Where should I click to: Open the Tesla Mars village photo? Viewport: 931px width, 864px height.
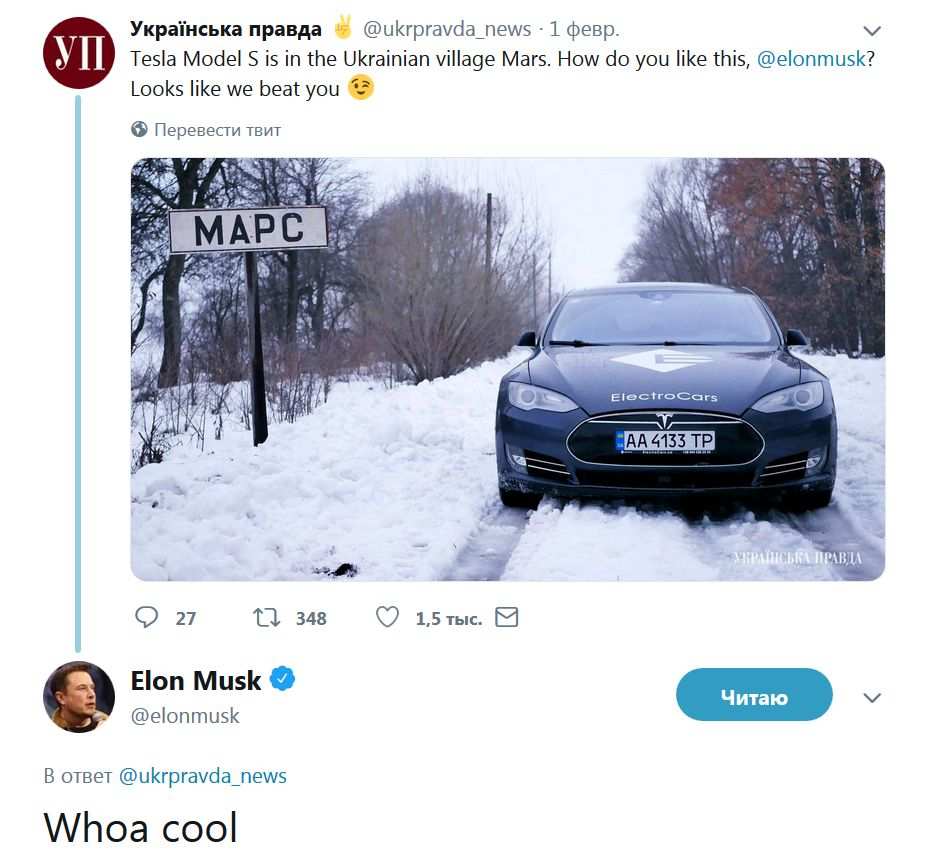tap(507, 369)
